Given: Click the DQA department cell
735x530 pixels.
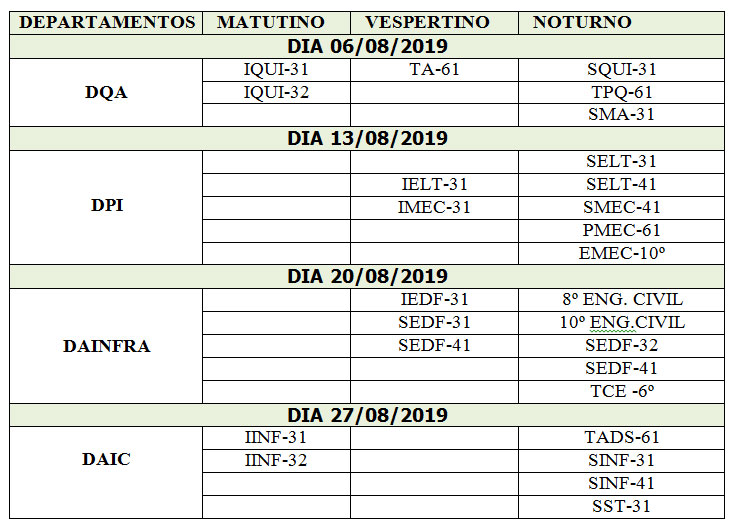Looking at the screenshot, I should tap(107, 92).
